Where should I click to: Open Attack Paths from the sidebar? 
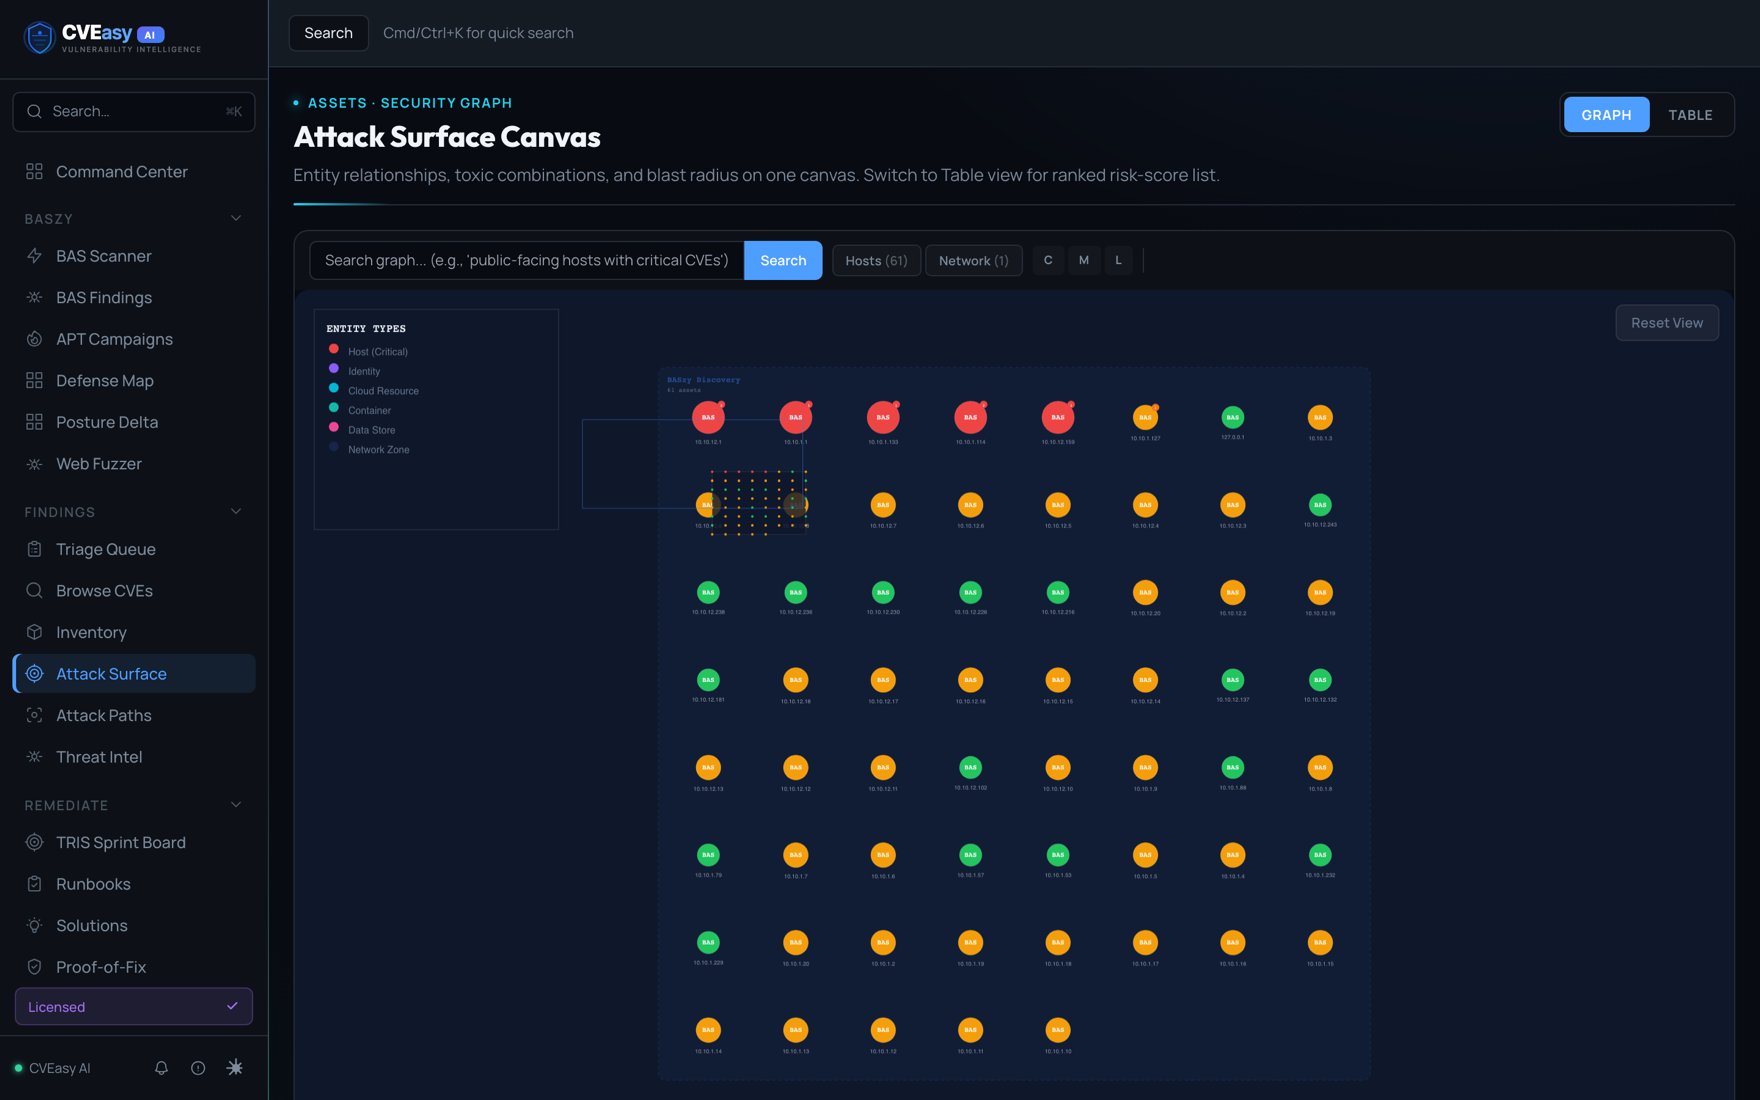[133, 715]
